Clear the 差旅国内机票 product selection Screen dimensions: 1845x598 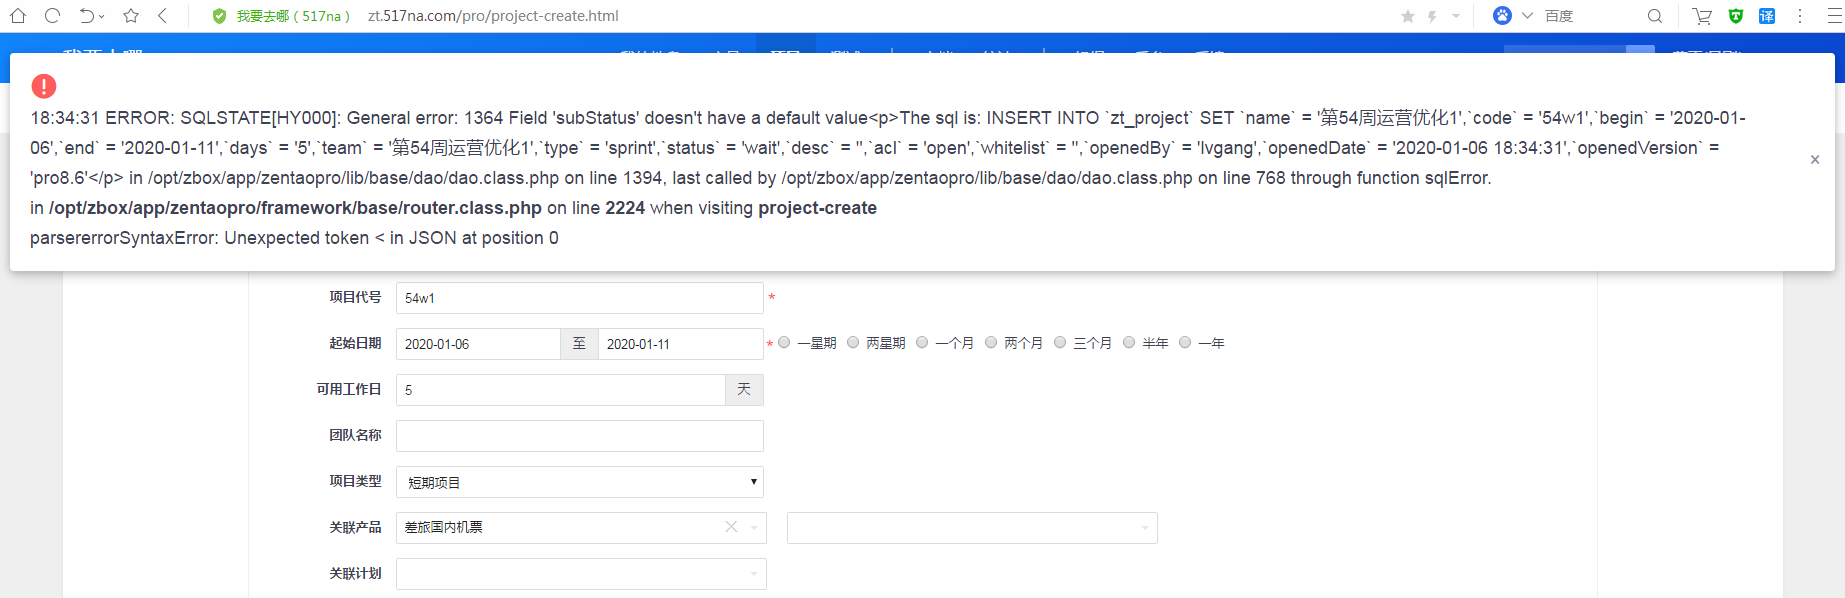tap(731, 527)
